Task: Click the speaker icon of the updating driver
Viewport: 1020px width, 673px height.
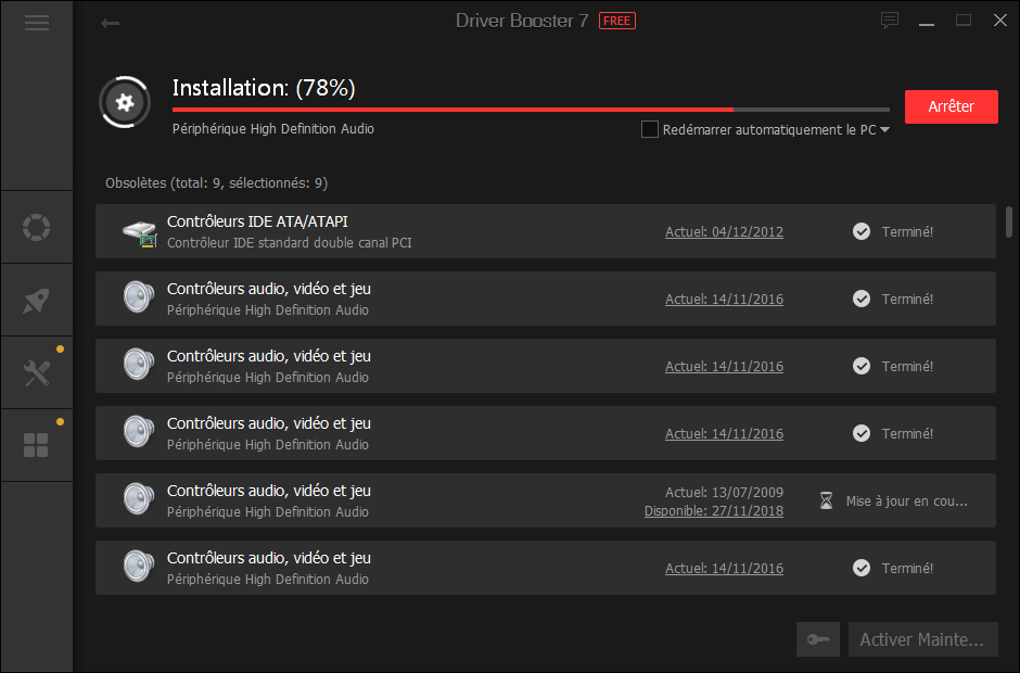Action: 139,499
